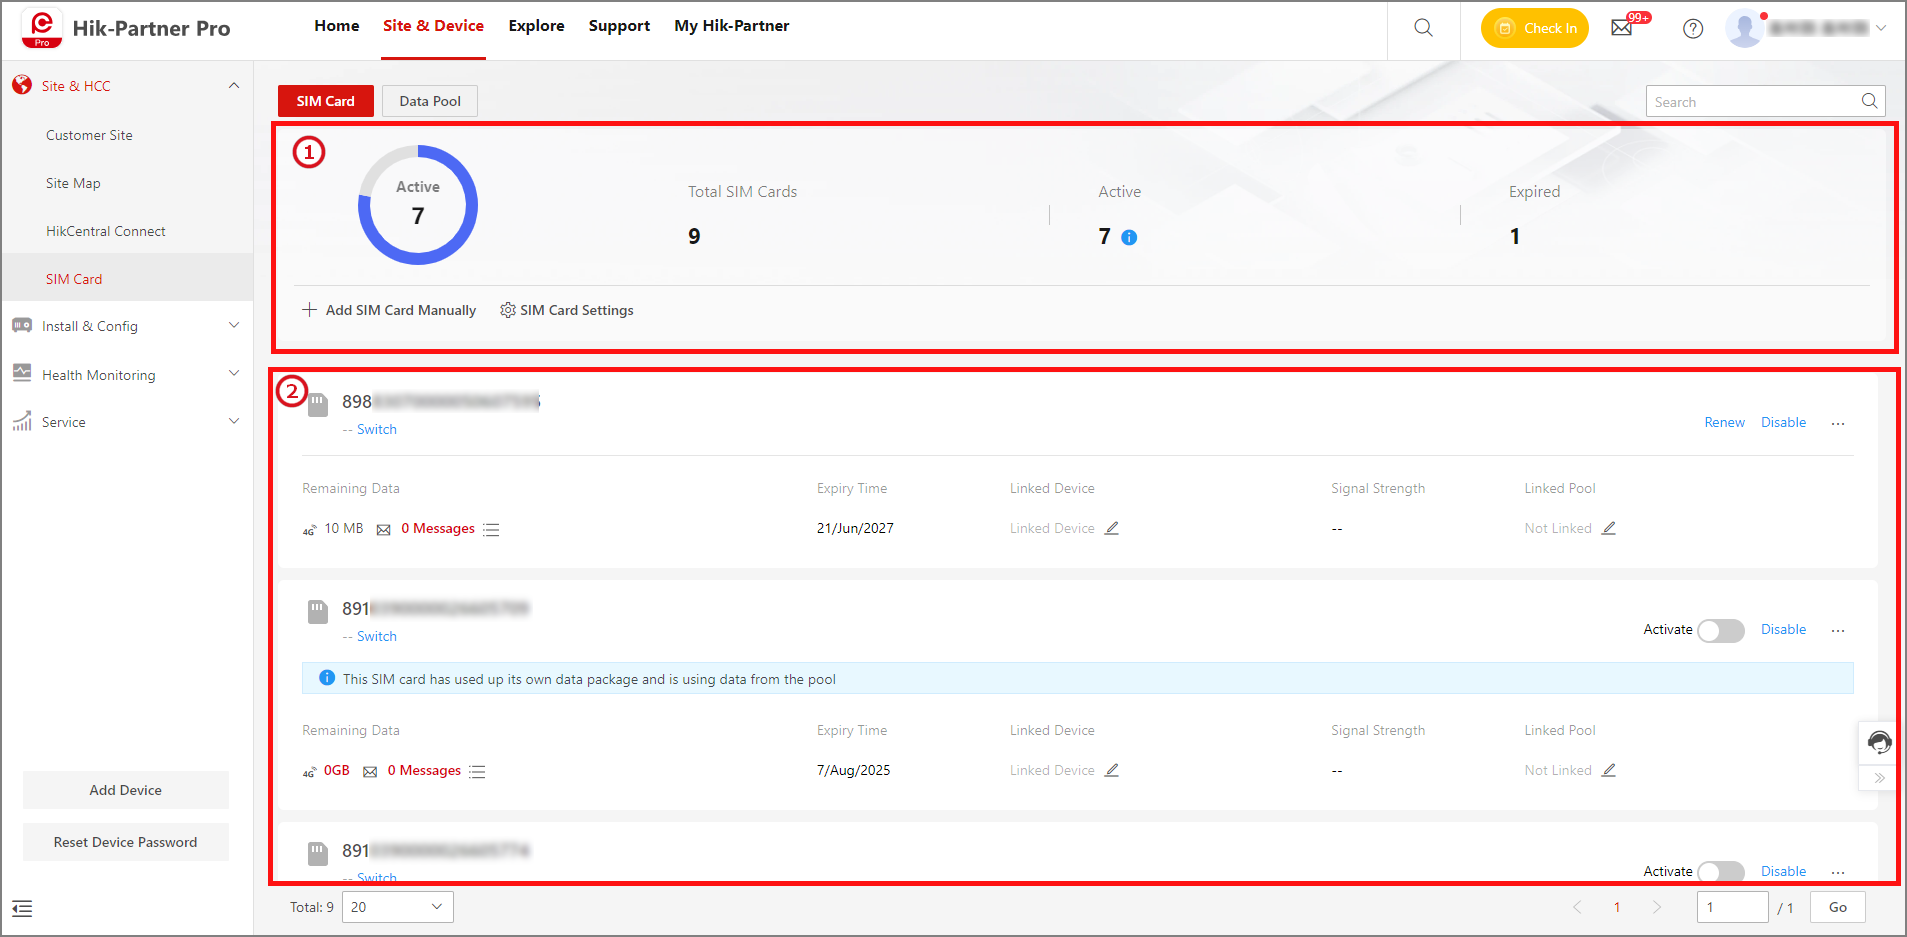Click the gear icon for SIM Card Settings
Image resolution: width=1907 pixels, height=937 pixels.
508,310
